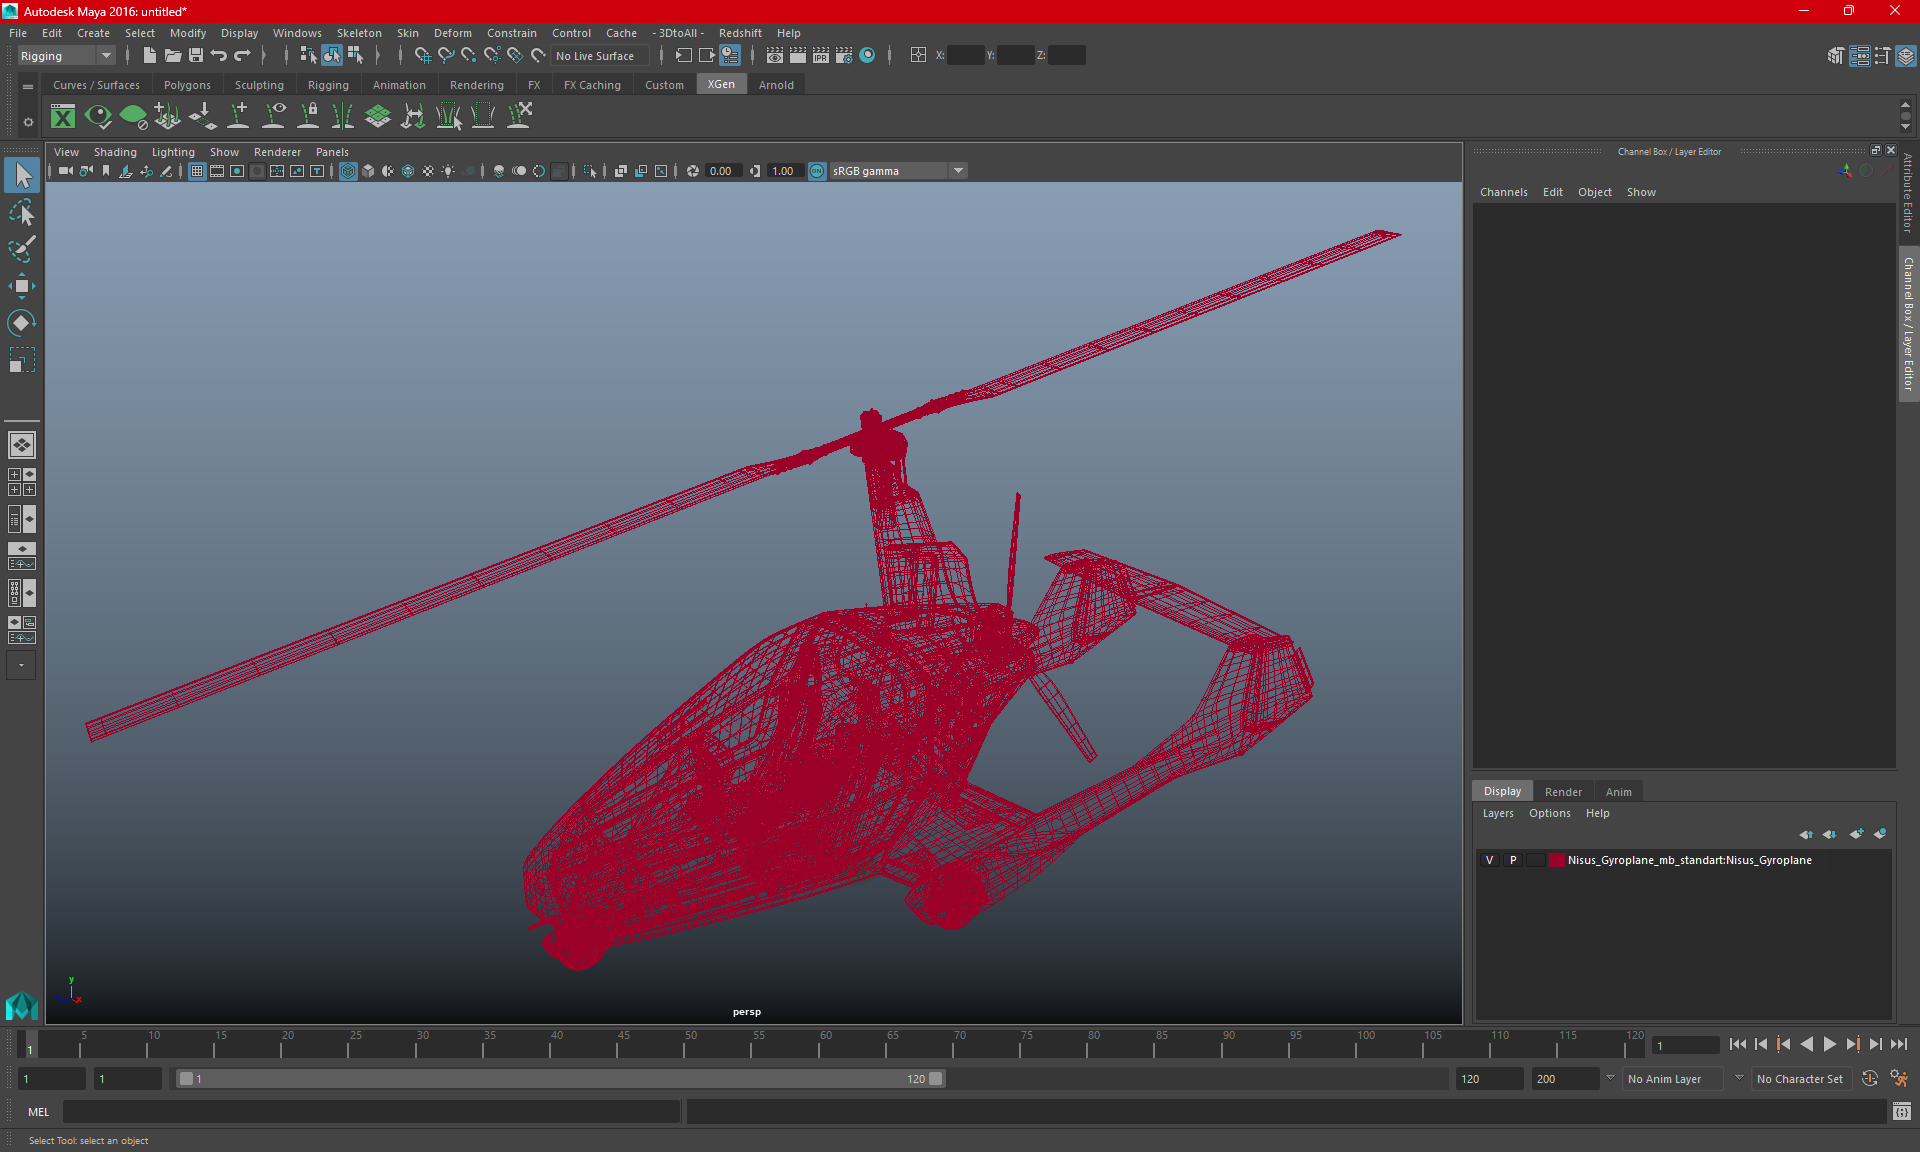Open Render Settings clapperboard gear icon

coord(844,56)
